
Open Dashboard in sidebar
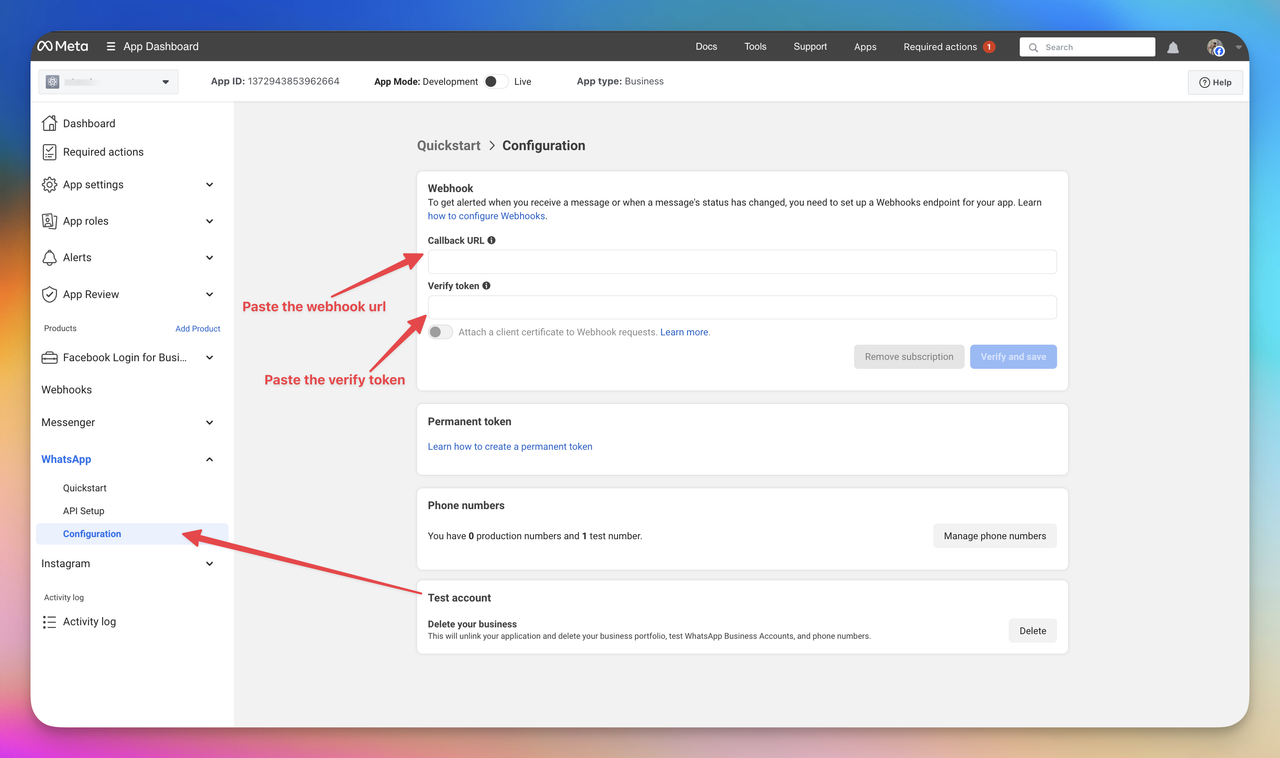(89, 124)
